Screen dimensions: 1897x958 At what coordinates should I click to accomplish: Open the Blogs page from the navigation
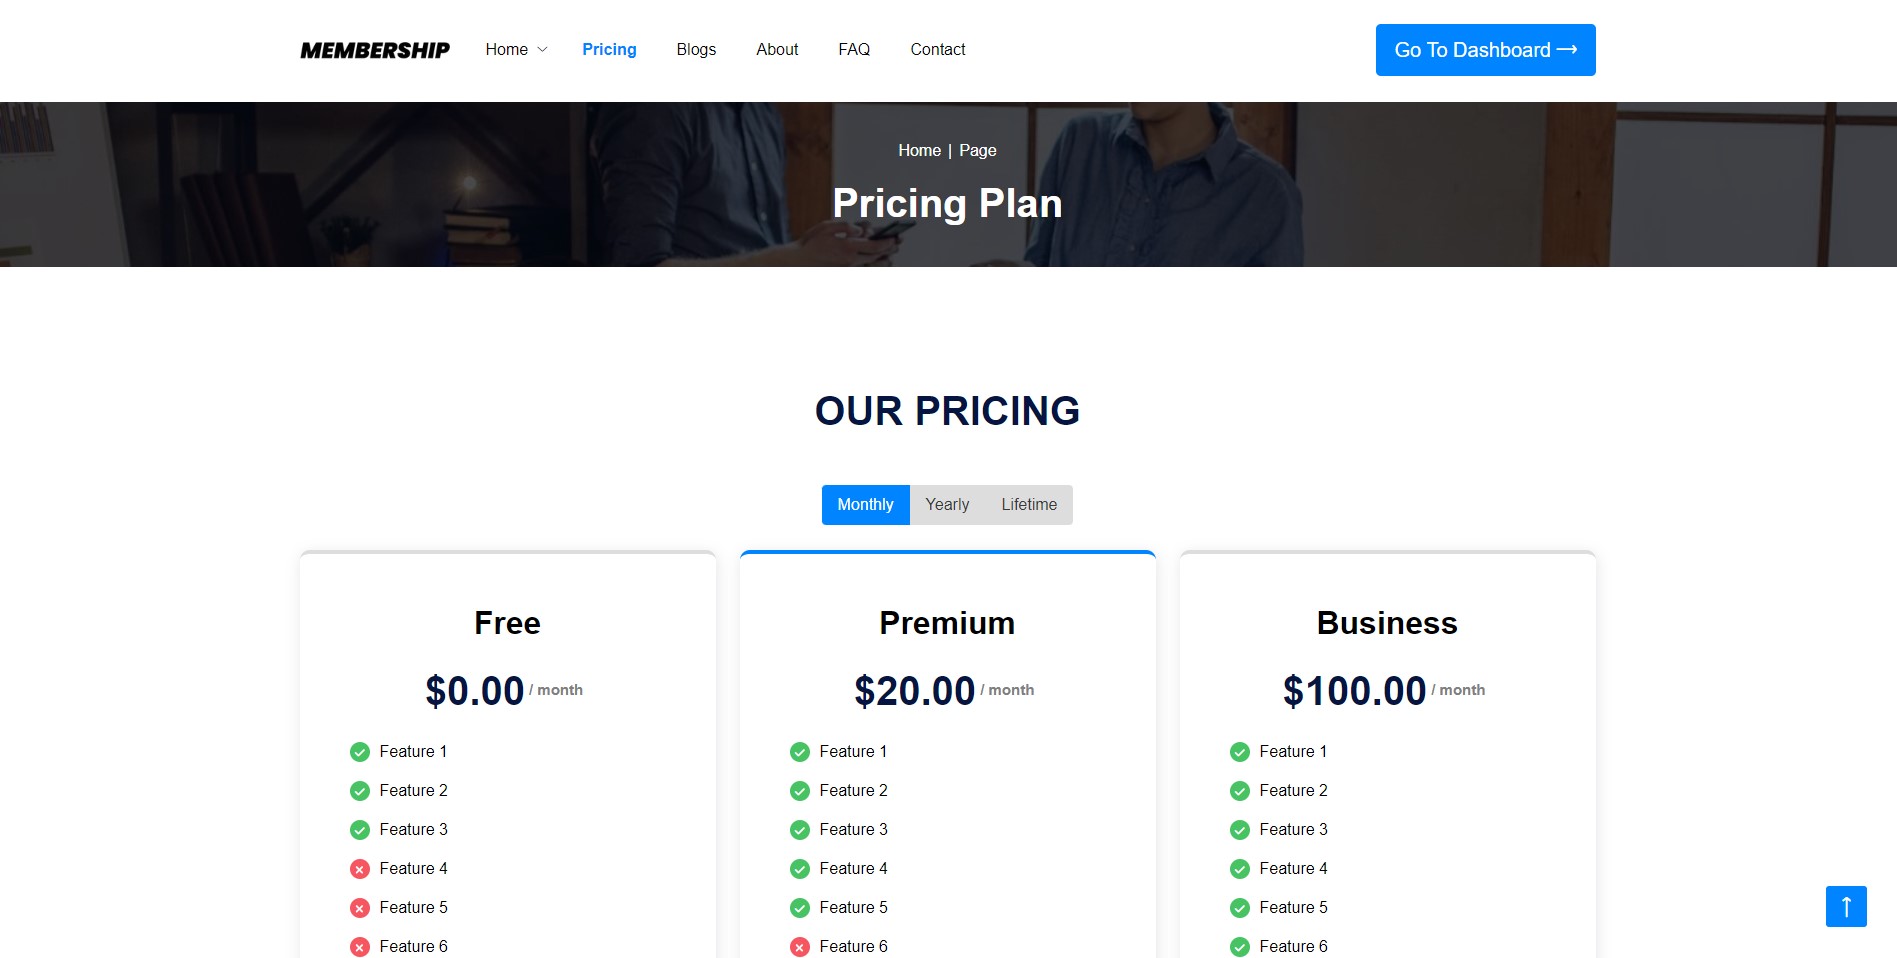[x=696, y=49]
